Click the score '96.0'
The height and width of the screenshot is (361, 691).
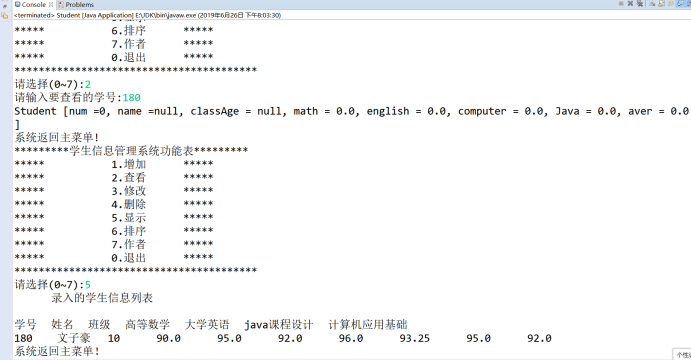pyautogui.click(x=351, y=338)
